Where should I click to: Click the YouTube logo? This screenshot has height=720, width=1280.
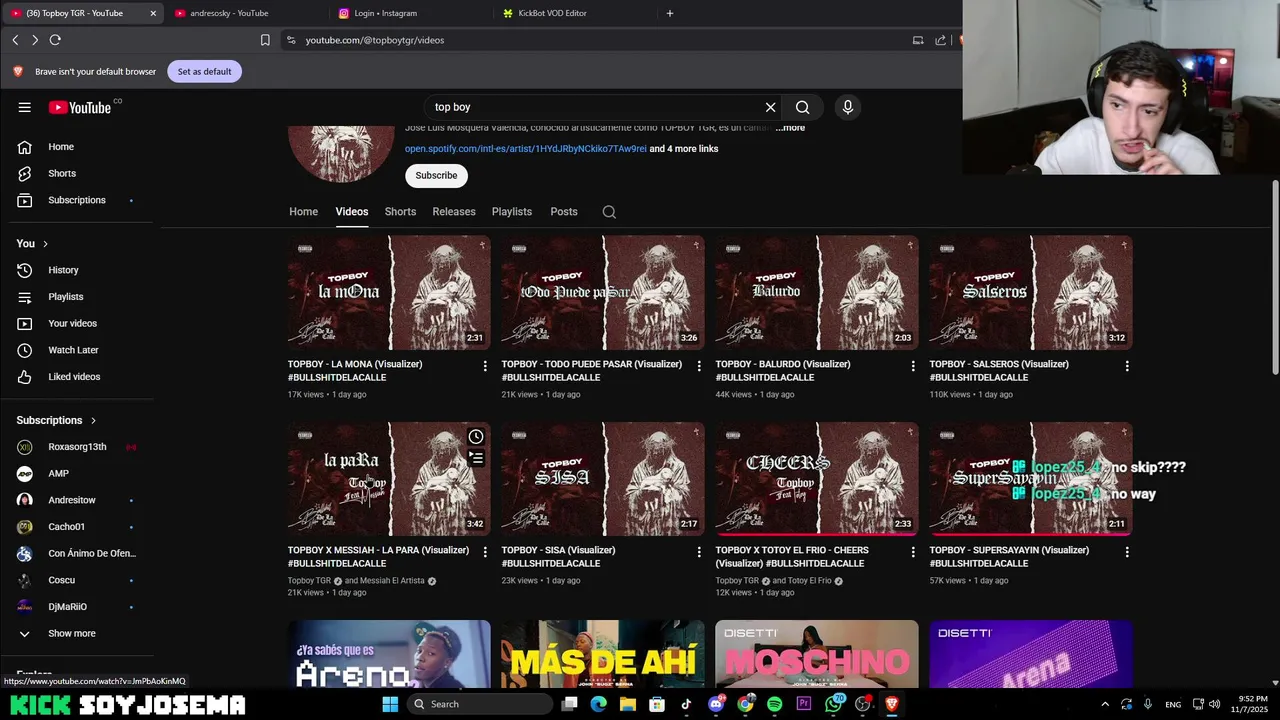click(80, 107)
